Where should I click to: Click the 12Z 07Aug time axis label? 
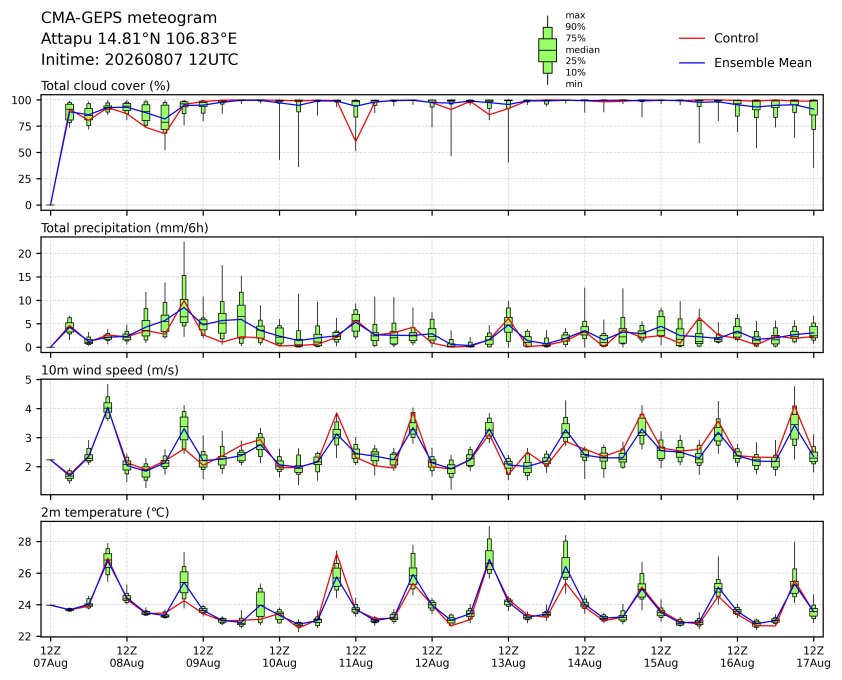tap(50, 657)
